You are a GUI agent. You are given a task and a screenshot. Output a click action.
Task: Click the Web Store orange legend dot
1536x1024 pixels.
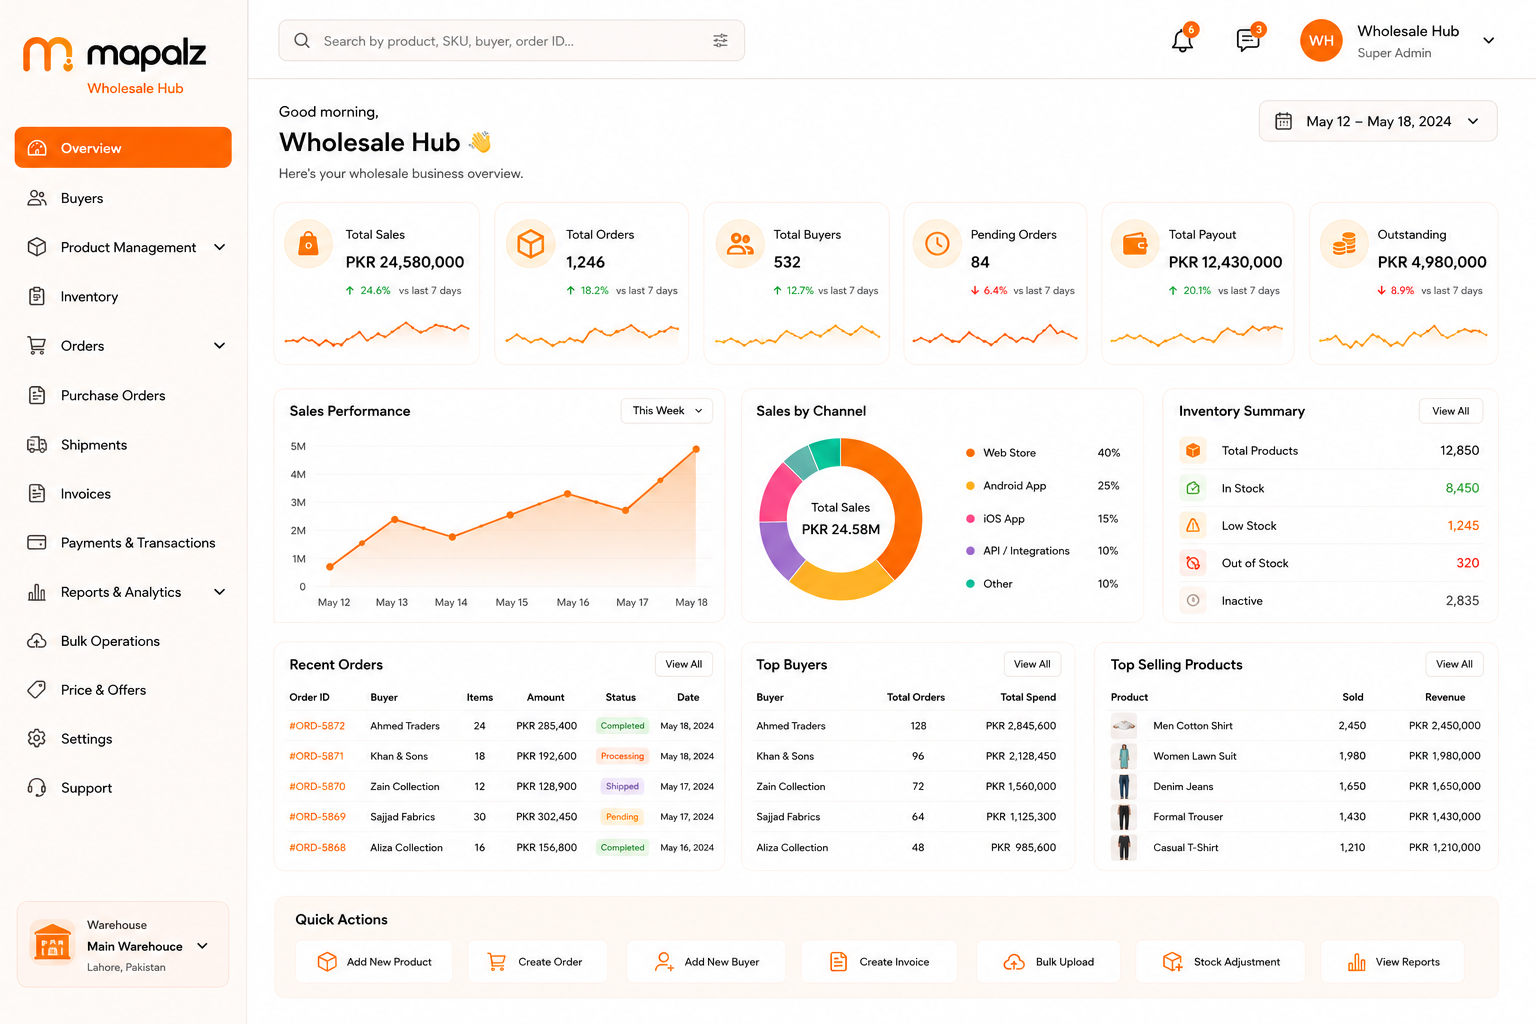click(970, 453)
